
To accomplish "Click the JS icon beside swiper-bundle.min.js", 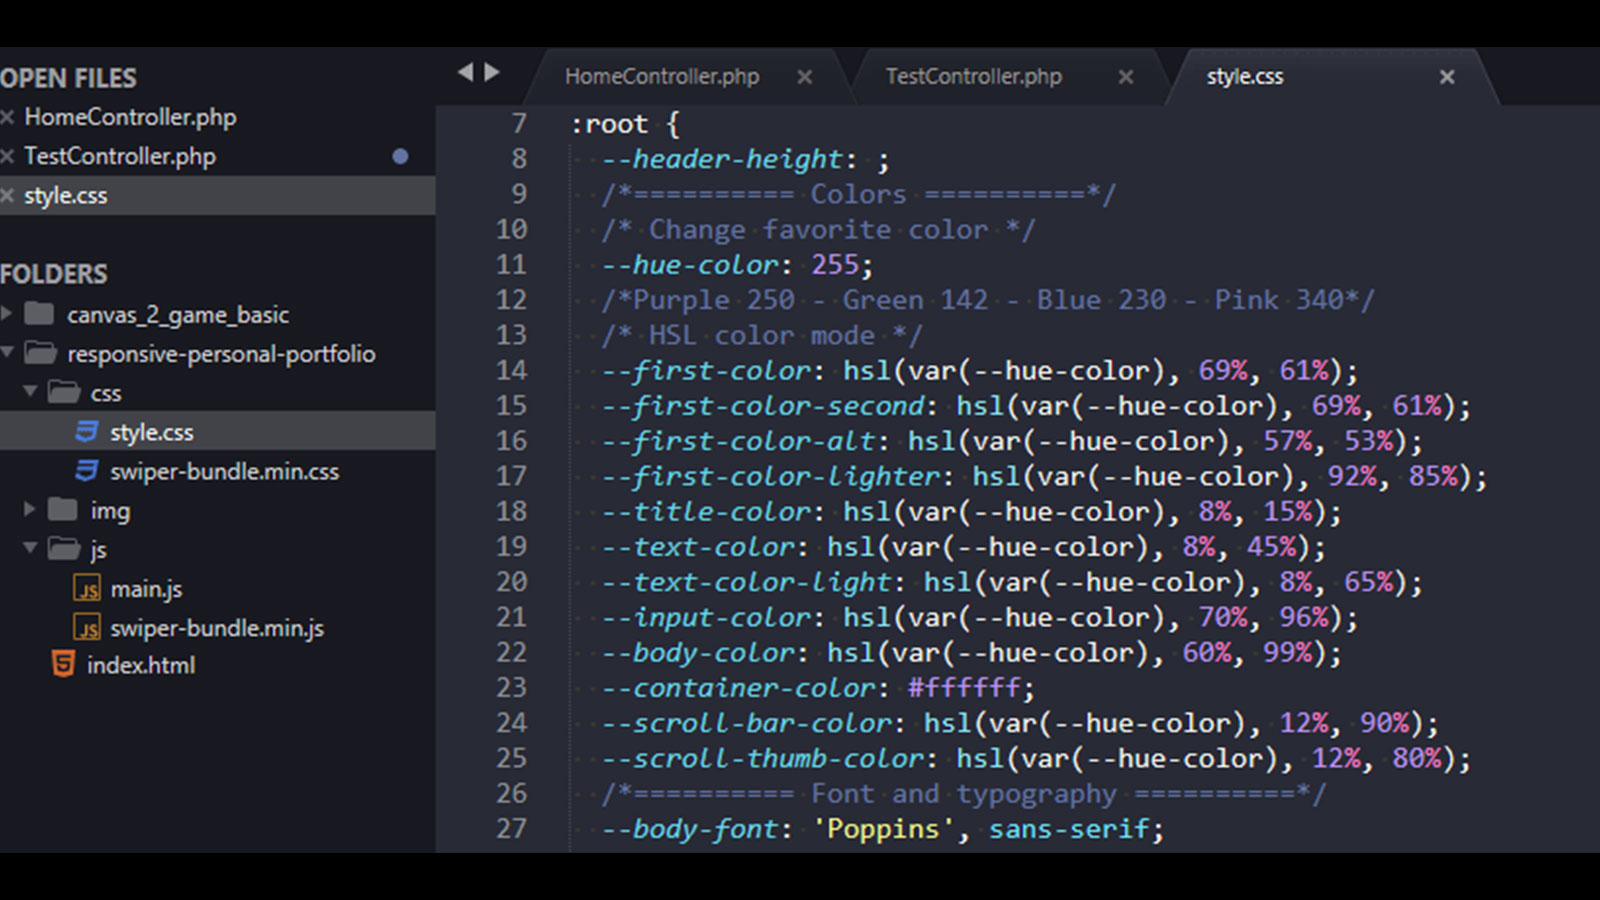I will click(x=88, y=627).
